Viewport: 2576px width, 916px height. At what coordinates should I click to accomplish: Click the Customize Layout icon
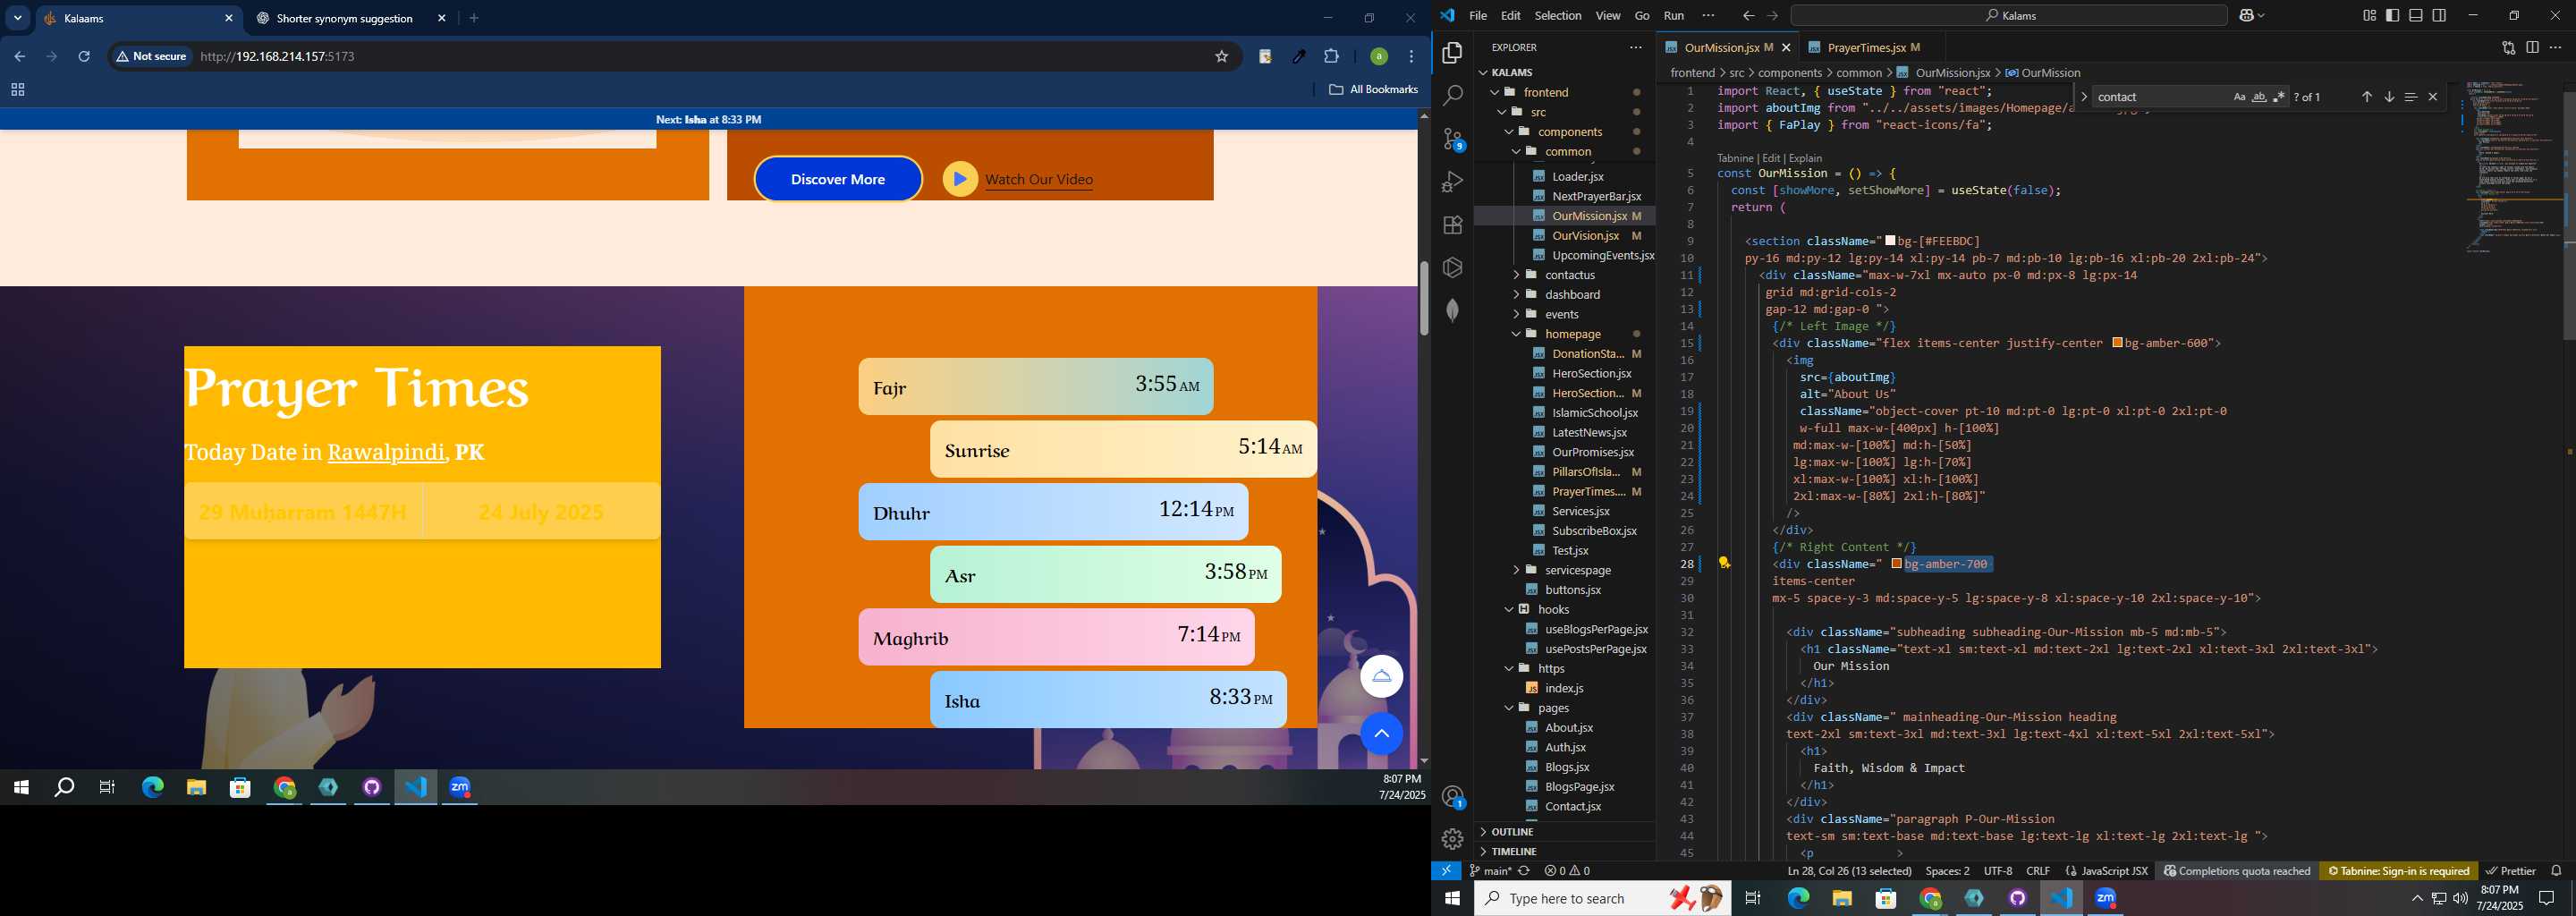point(2369,15)
